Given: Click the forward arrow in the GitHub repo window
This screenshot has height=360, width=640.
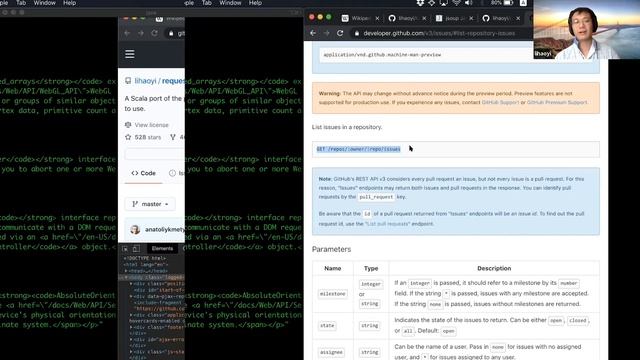Looking at the screenshot, I should pos(141,33).
